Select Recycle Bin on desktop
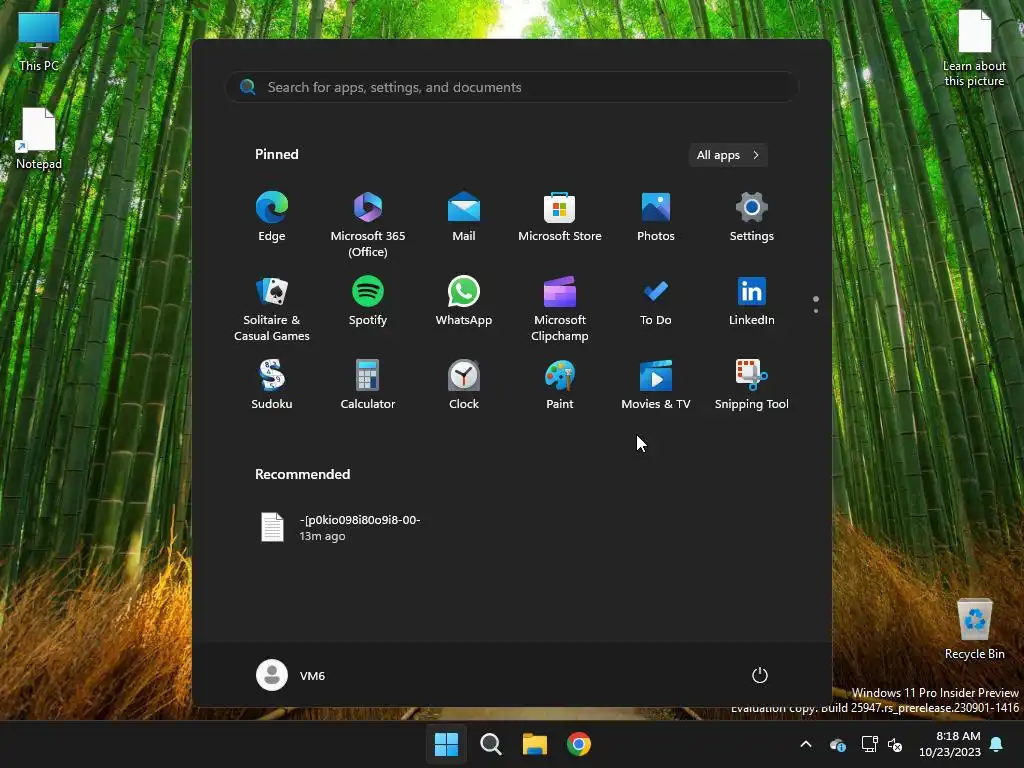This screenshot has width=1024, height=768. (974, 629)
